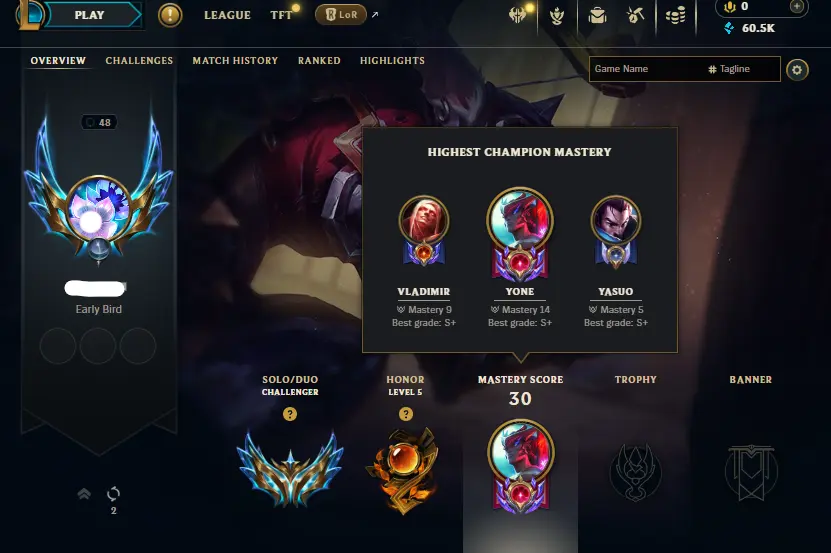Click the refresh arrows icon under banner
The height and width of the screenshot is (553, 831).
tap(113, 494)
